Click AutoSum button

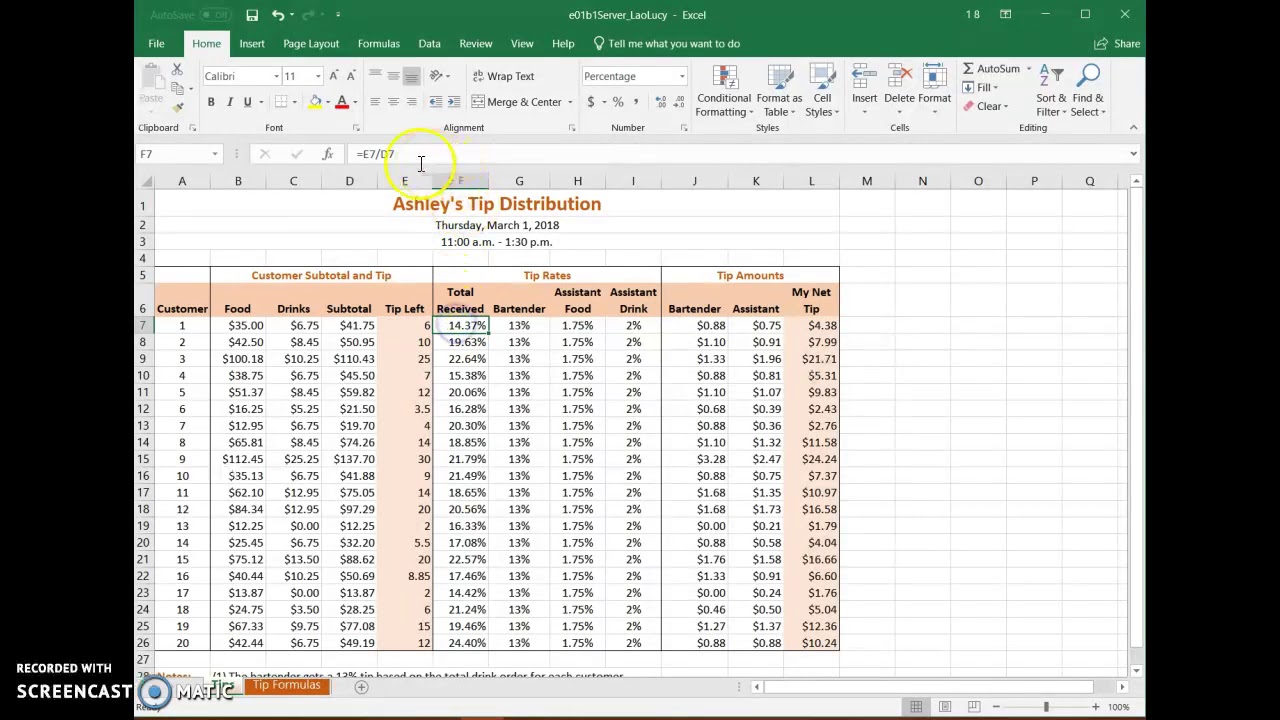pyautogui.click(x=992, y=69)
